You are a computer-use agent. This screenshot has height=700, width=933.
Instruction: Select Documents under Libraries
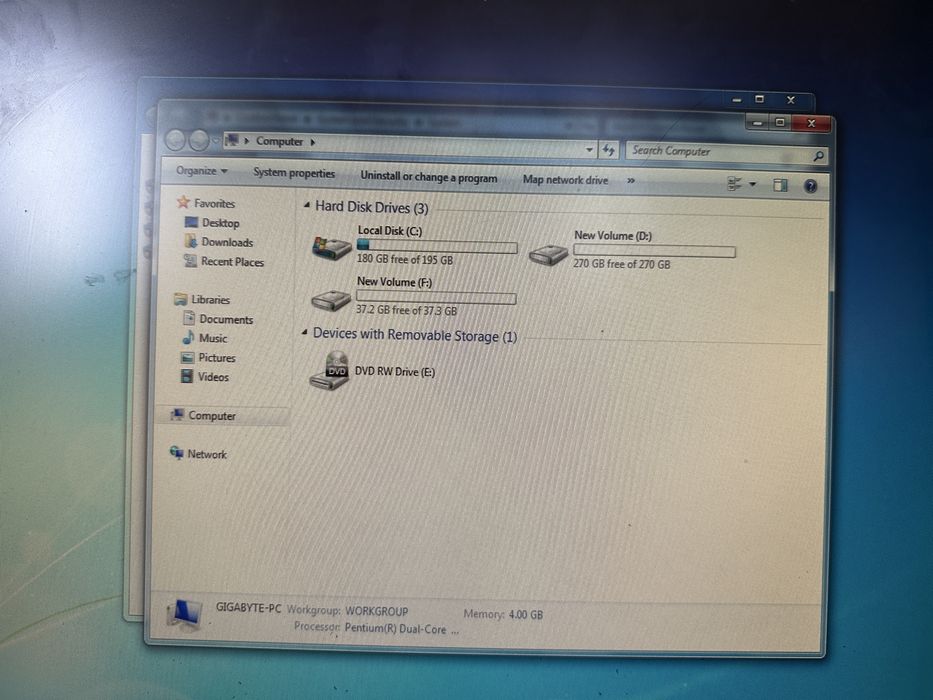tap(226, 319)
